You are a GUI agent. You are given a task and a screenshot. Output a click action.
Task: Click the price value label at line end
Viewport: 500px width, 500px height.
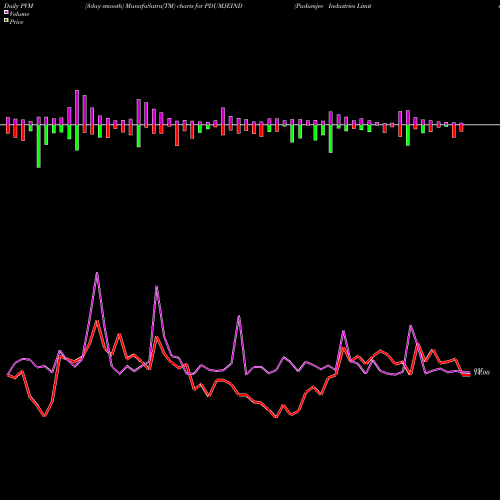(482, 372)
